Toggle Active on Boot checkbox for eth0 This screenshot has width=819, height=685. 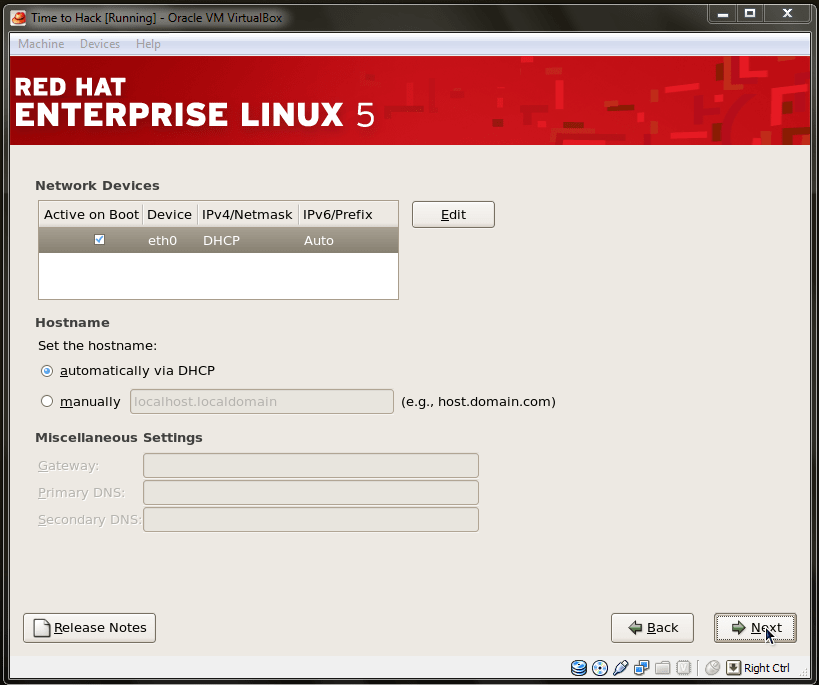click(x=99, y=239)
